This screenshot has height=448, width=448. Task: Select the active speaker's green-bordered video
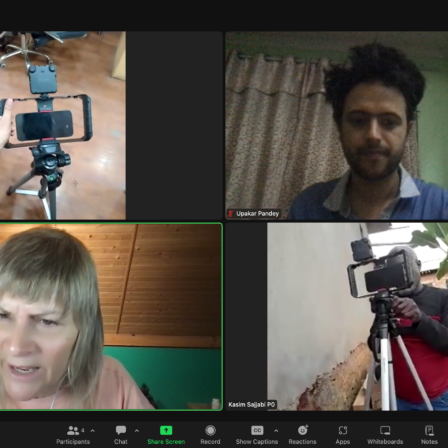111,317
